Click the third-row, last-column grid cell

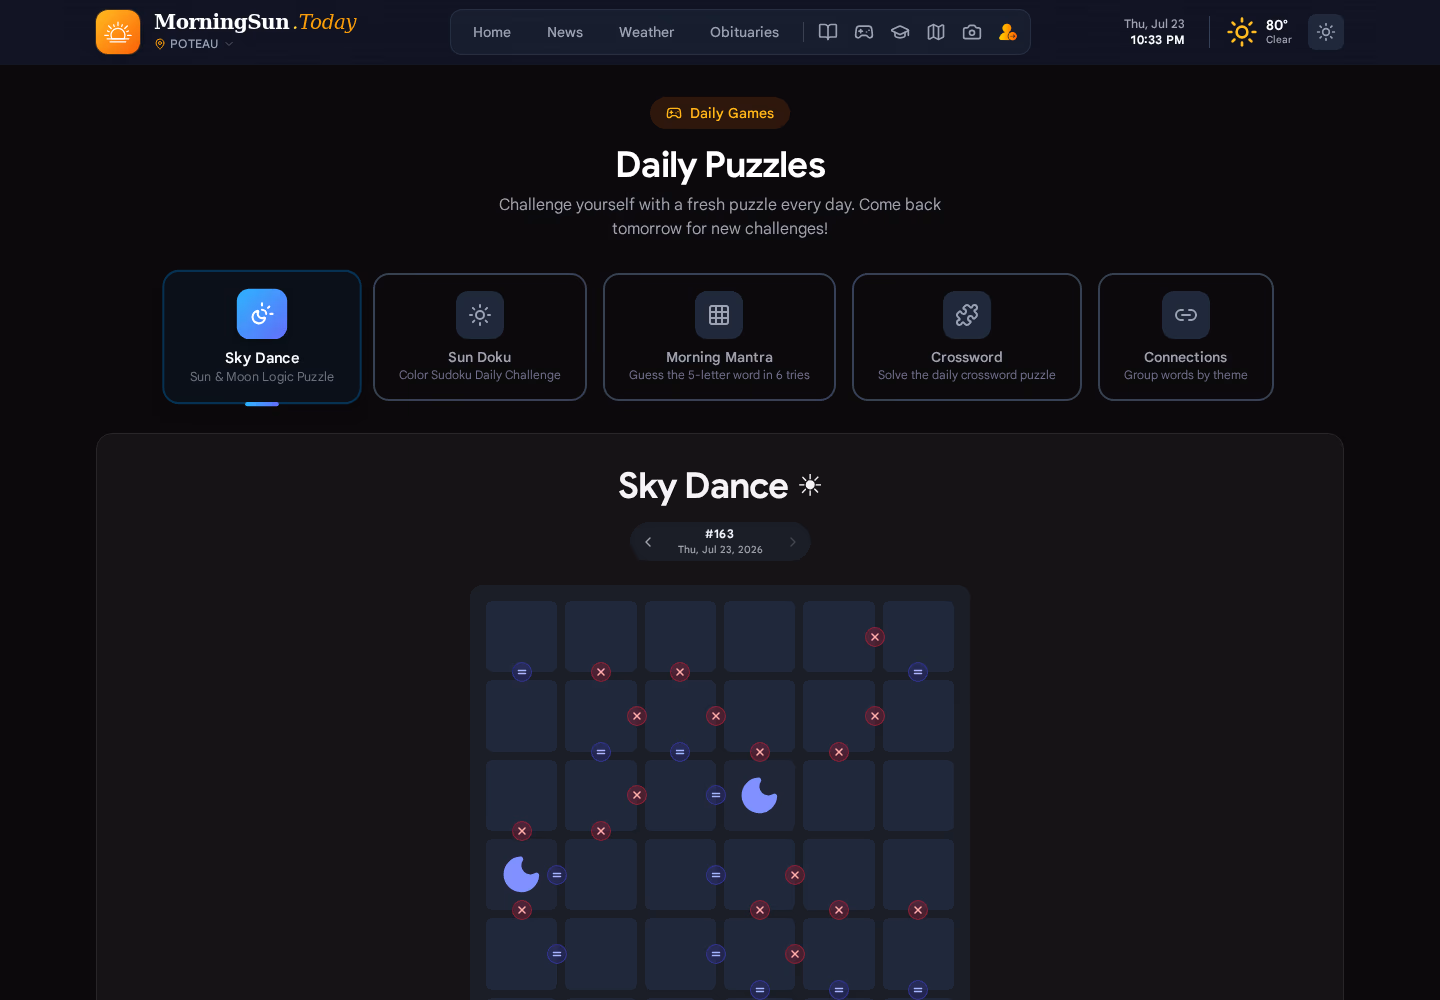pyautogui.click(x=918, y=795)
